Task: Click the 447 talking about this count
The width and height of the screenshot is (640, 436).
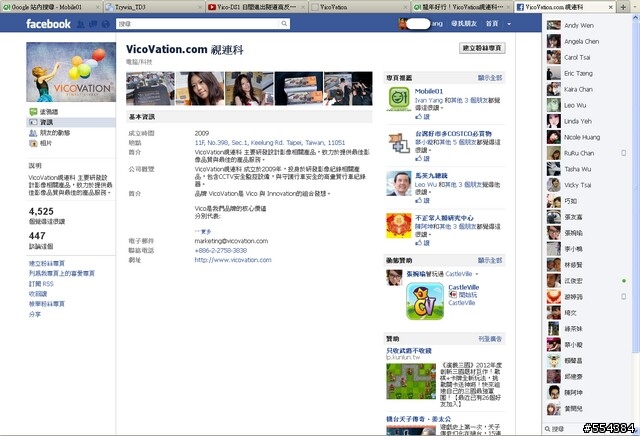Action: (x=37, y=236)
